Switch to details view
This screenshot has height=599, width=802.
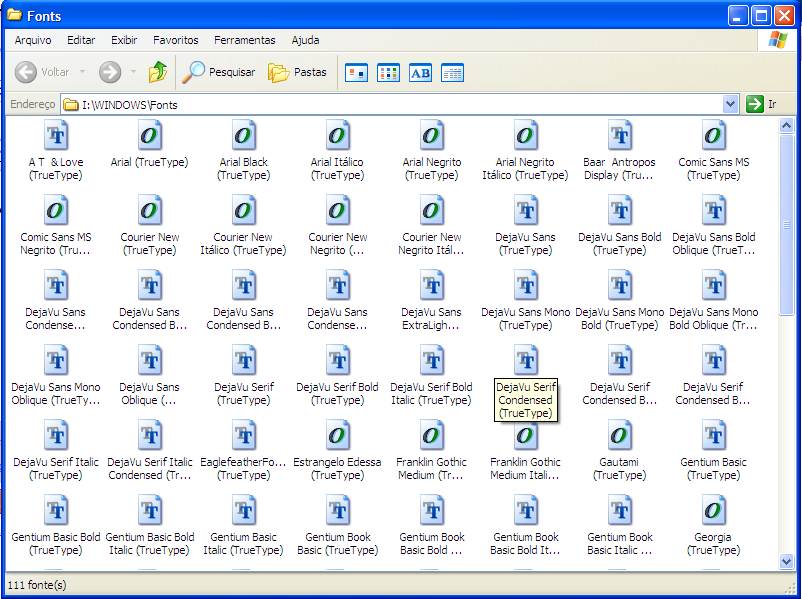452,73
